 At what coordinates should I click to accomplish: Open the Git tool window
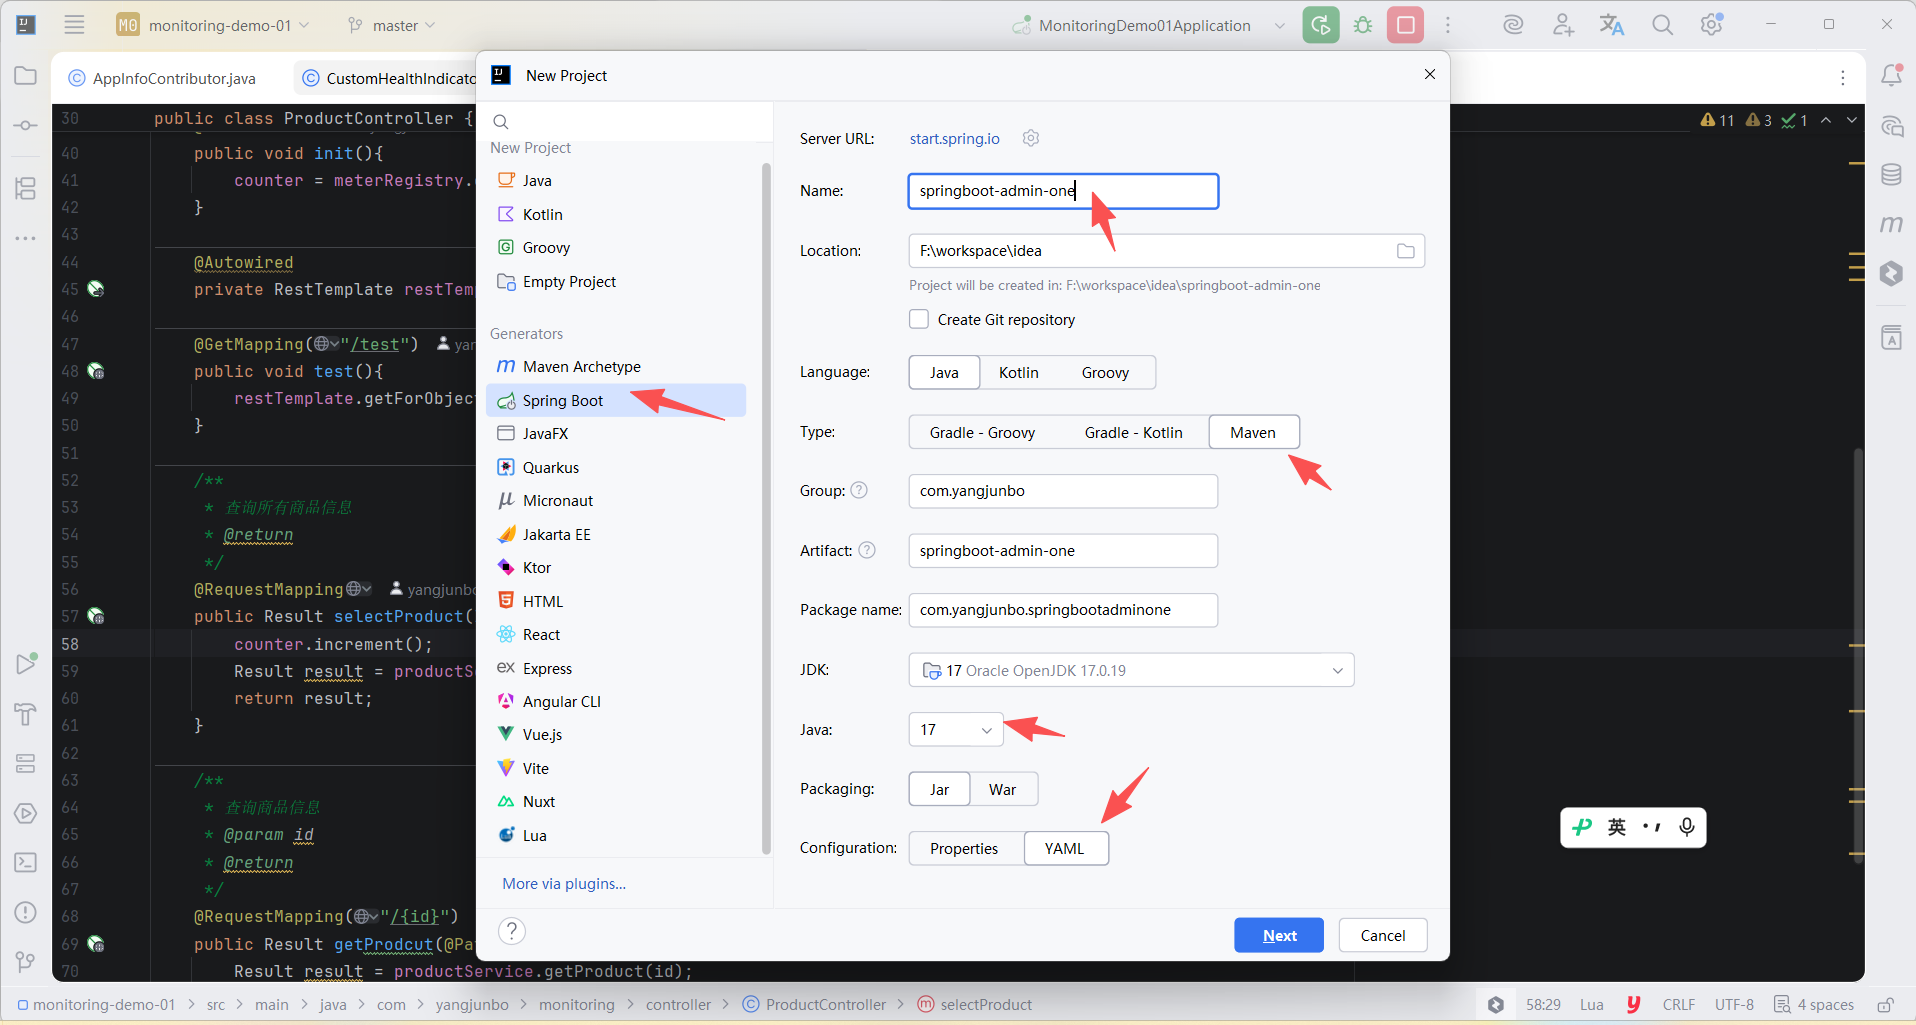26,961
